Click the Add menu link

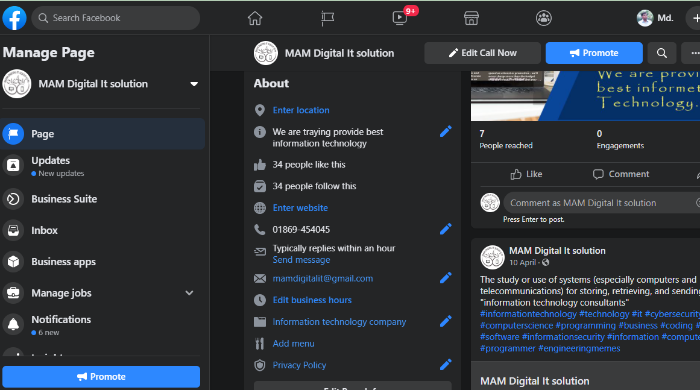pyautogui.click(x=293, y=344)
